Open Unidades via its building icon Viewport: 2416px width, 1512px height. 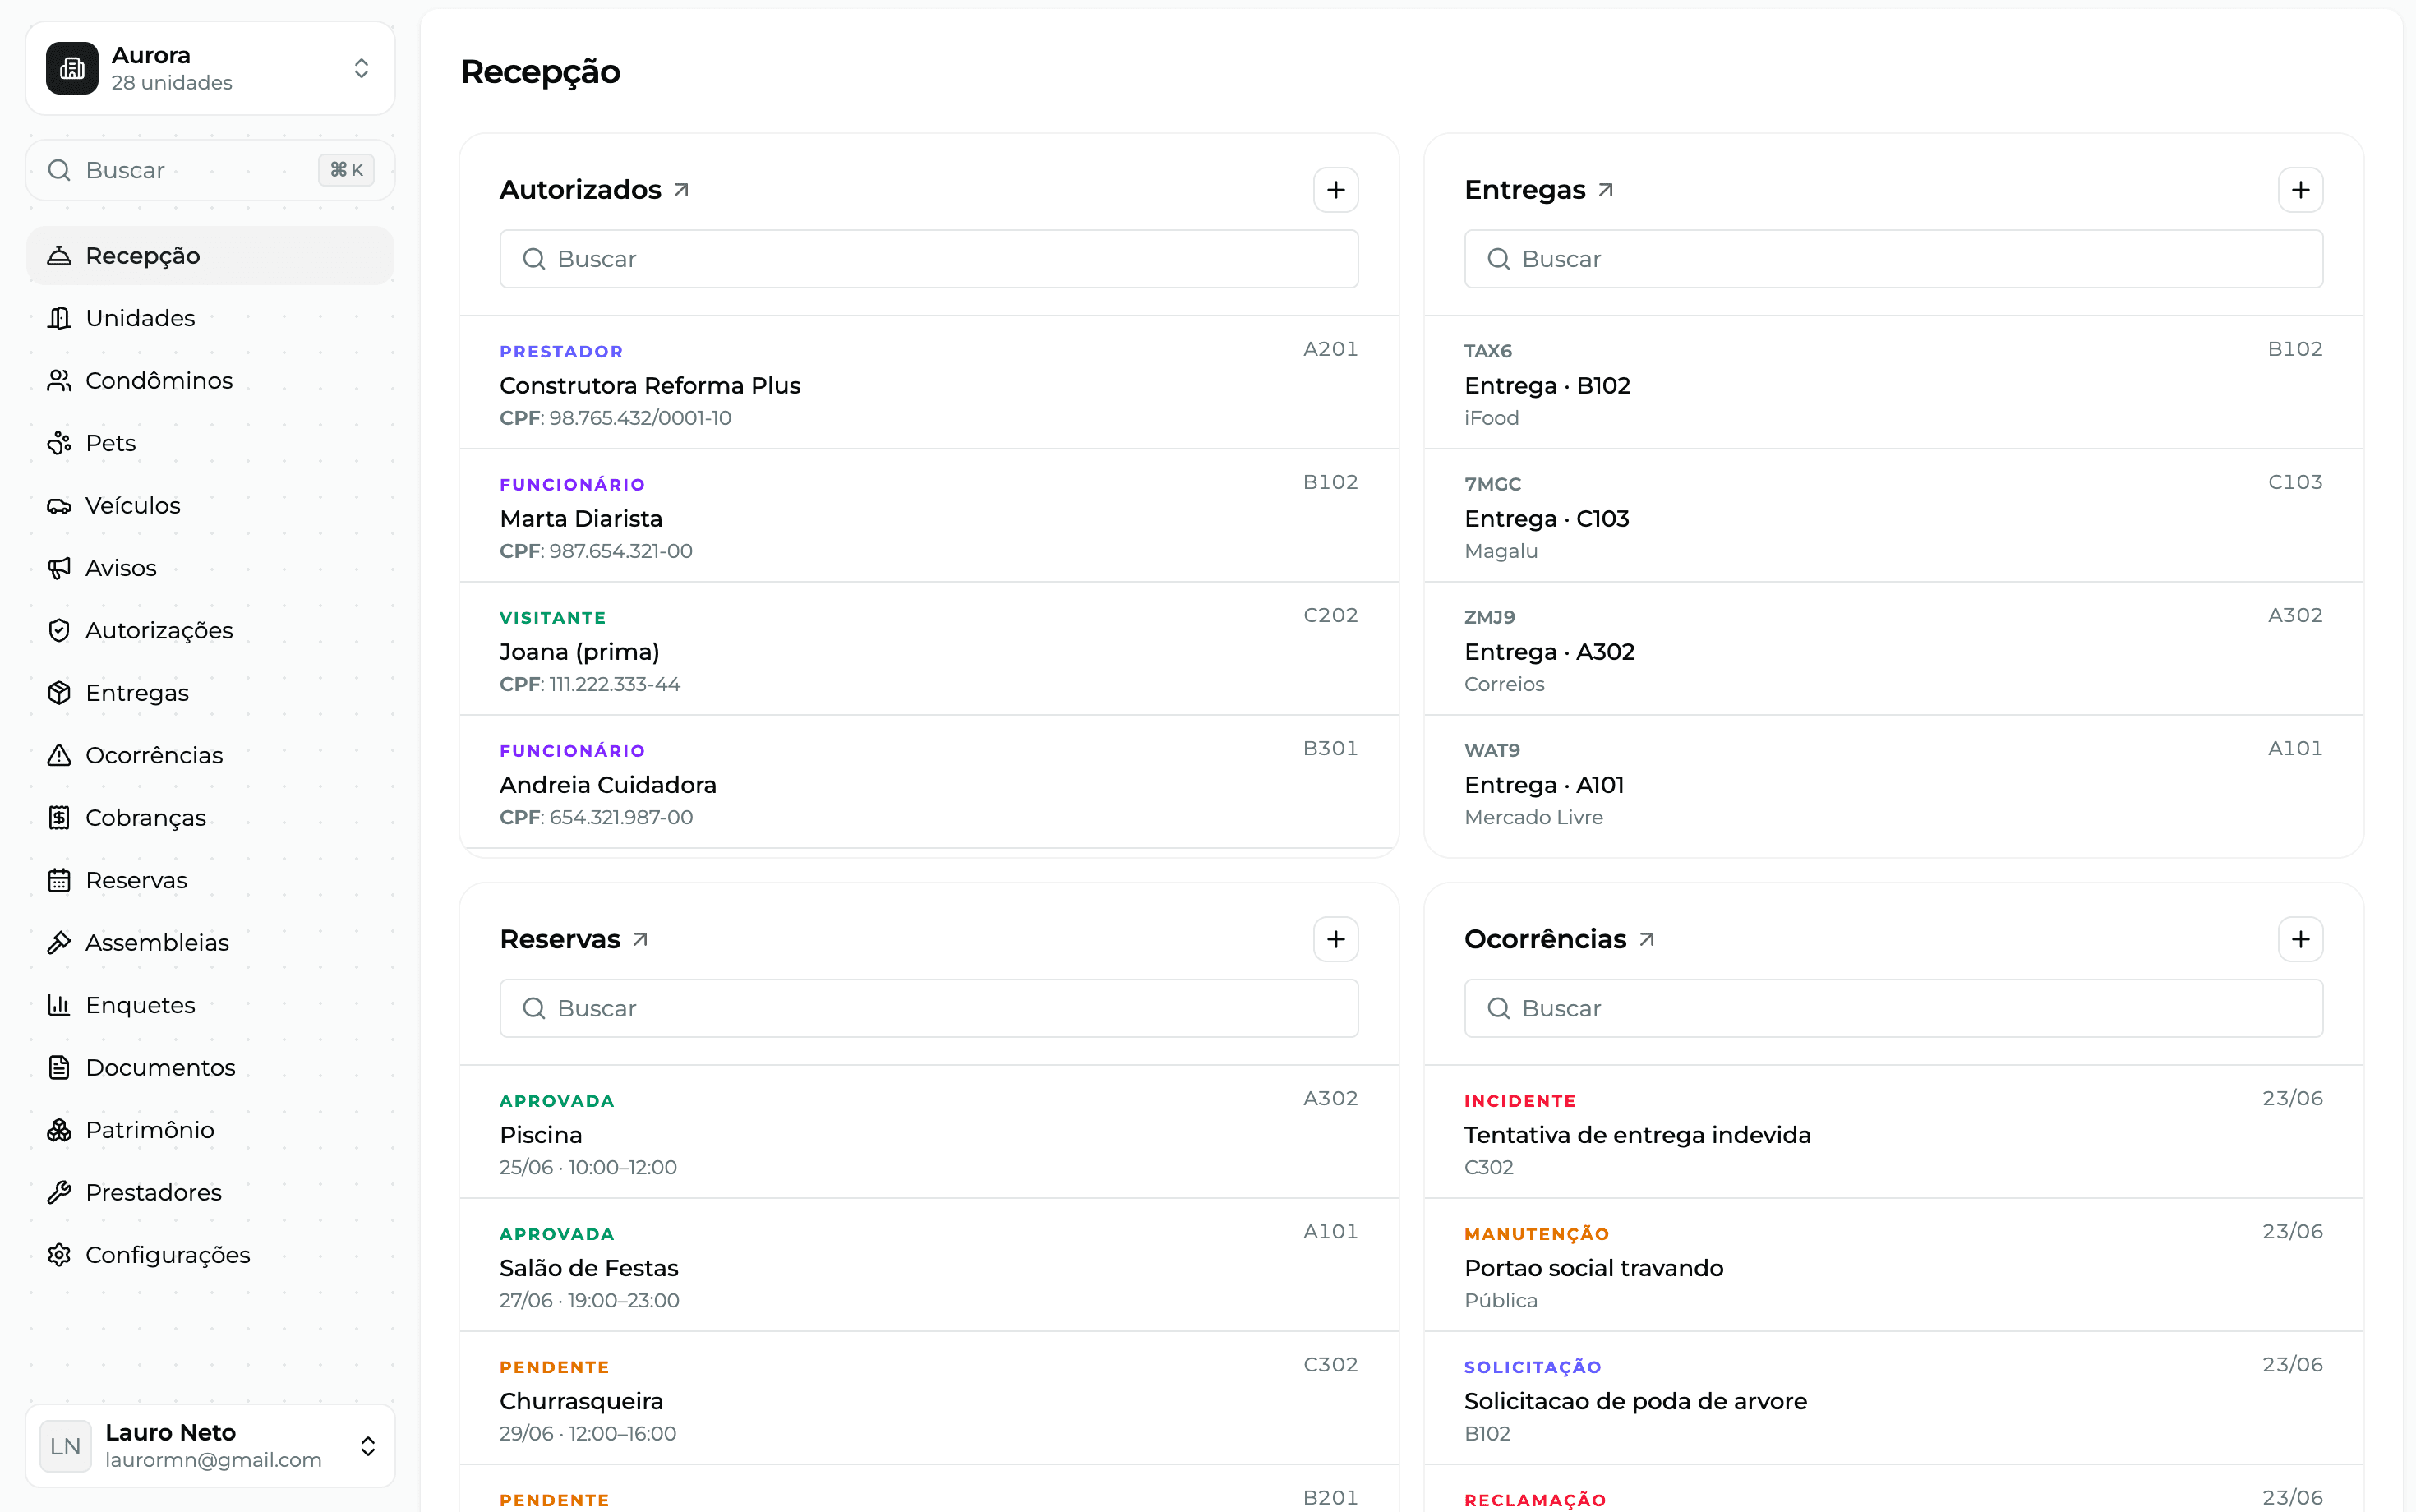(x=59, y=318)
